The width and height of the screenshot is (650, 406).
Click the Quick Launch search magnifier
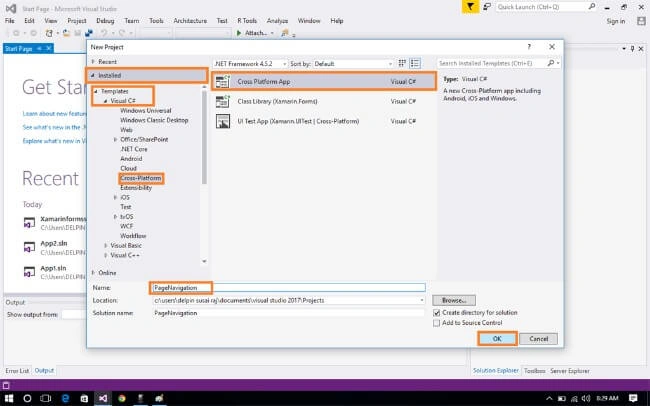click(592, 7)
